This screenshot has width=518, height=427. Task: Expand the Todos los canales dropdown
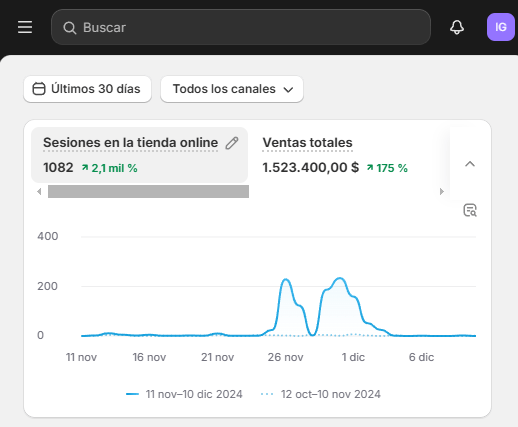coord(232,89)
